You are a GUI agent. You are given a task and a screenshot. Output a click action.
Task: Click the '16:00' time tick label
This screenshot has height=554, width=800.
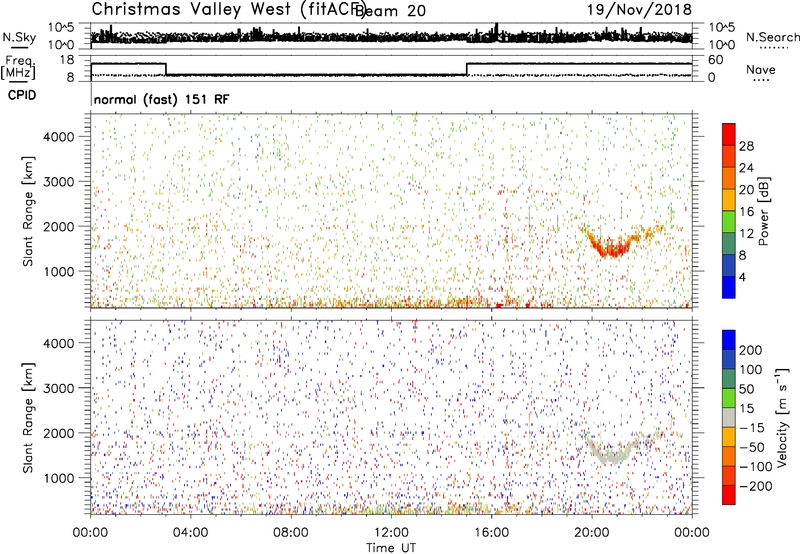(x=491, y=533)
